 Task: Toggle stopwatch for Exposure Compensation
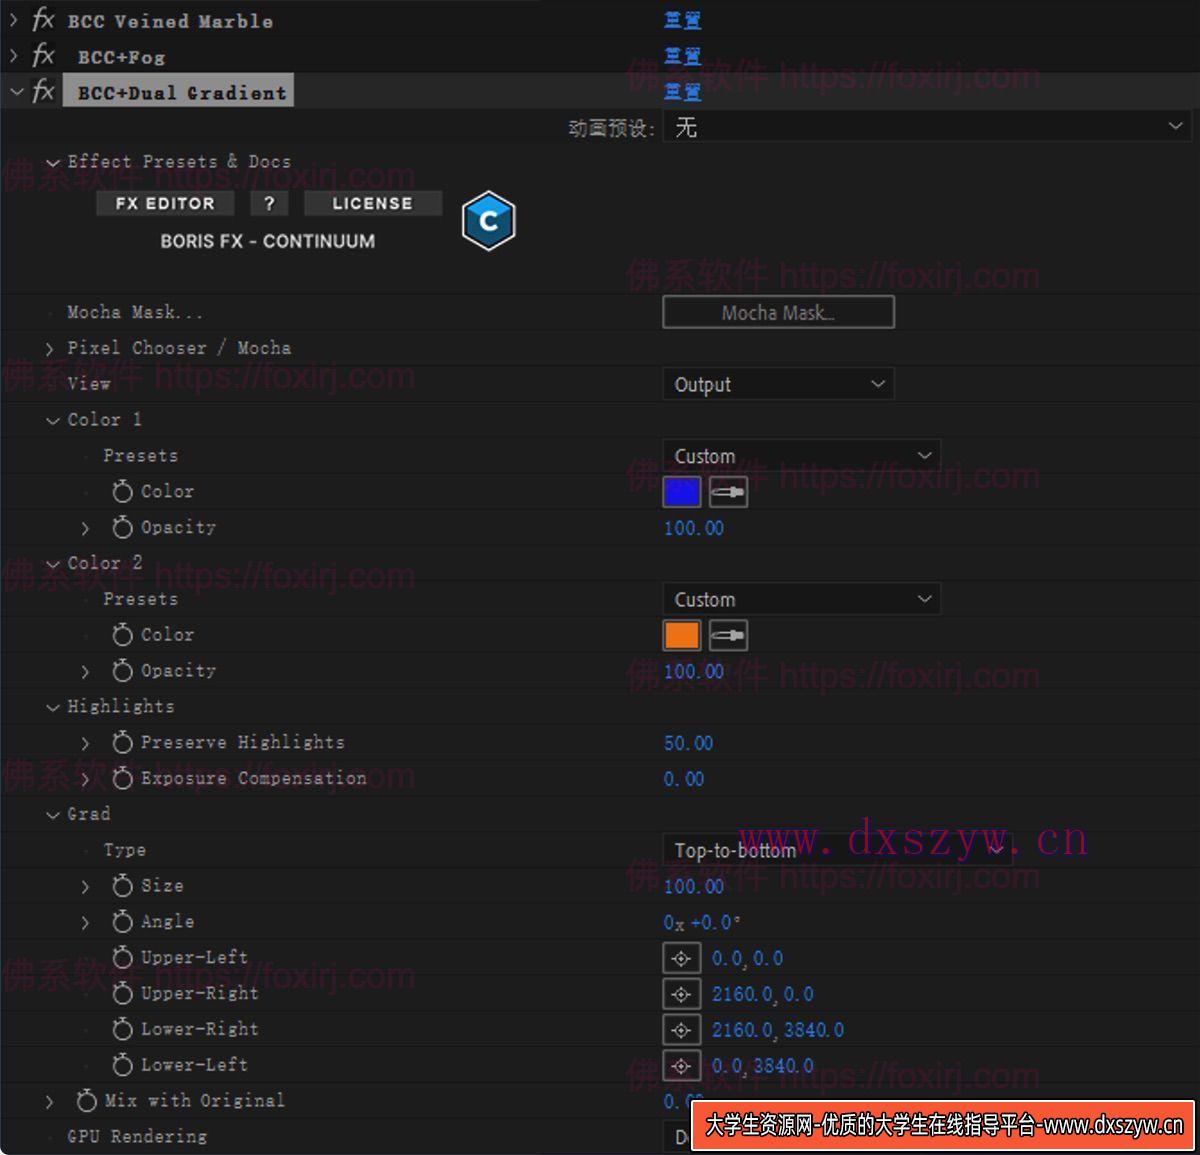[122, 778]
